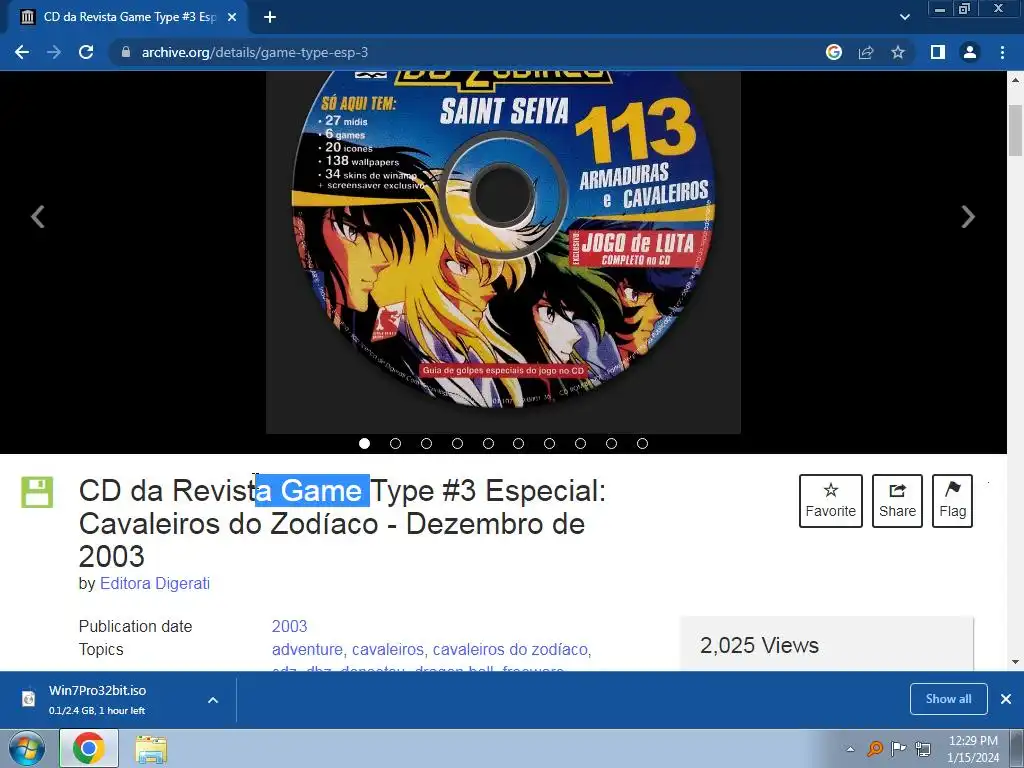This screenshot has height=768, width=1024.
Task: Click the page scrollbar down arrow
Action: [x=1016, y=662]
